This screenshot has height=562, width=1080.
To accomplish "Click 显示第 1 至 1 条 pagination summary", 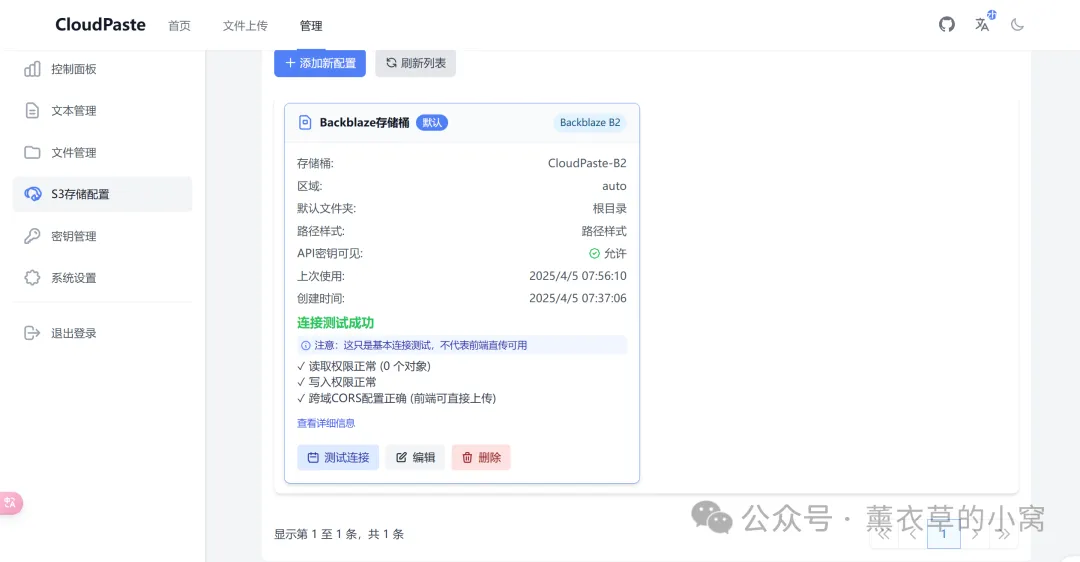I will point(339,534).
